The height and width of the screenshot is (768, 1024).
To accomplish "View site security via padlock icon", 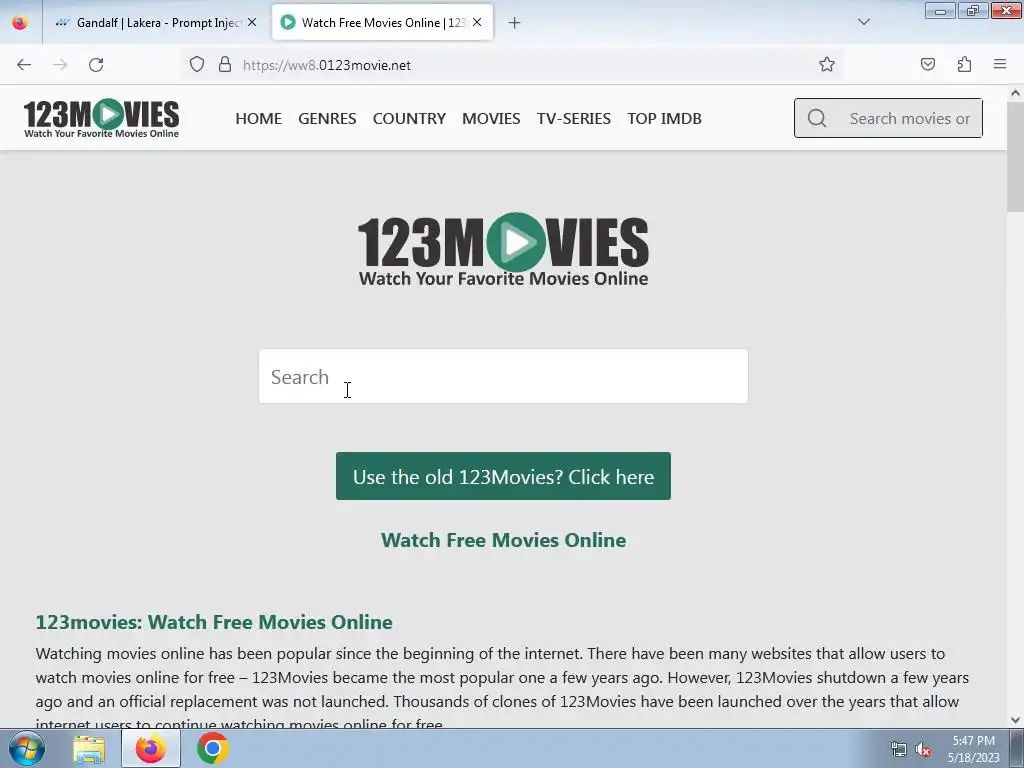I will pyautogui.click(x=225, y=65).
